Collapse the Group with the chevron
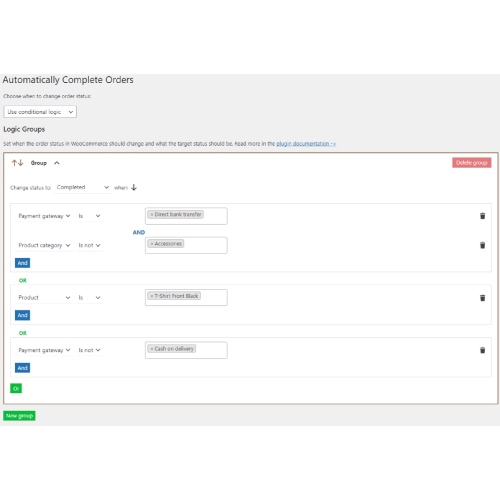 [x=57, y=163]
